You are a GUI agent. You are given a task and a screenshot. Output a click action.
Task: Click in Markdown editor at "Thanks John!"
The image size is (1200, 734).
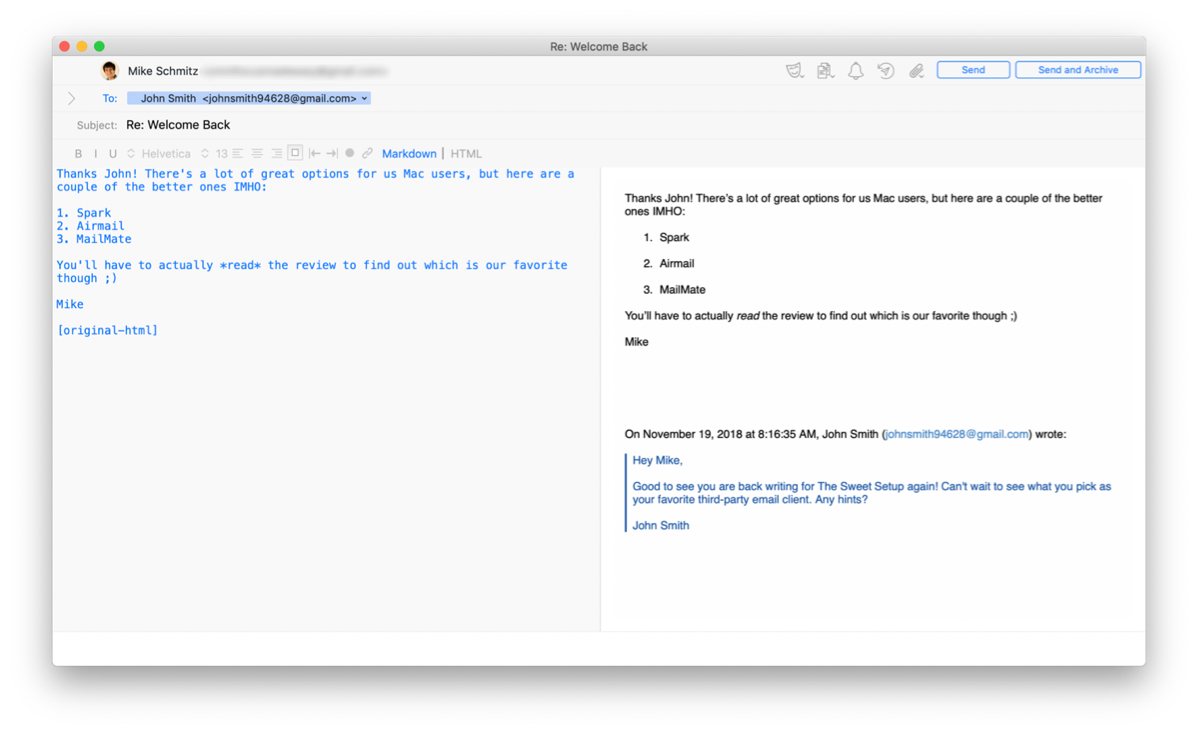pyautogui.click(x=96, y=174)
